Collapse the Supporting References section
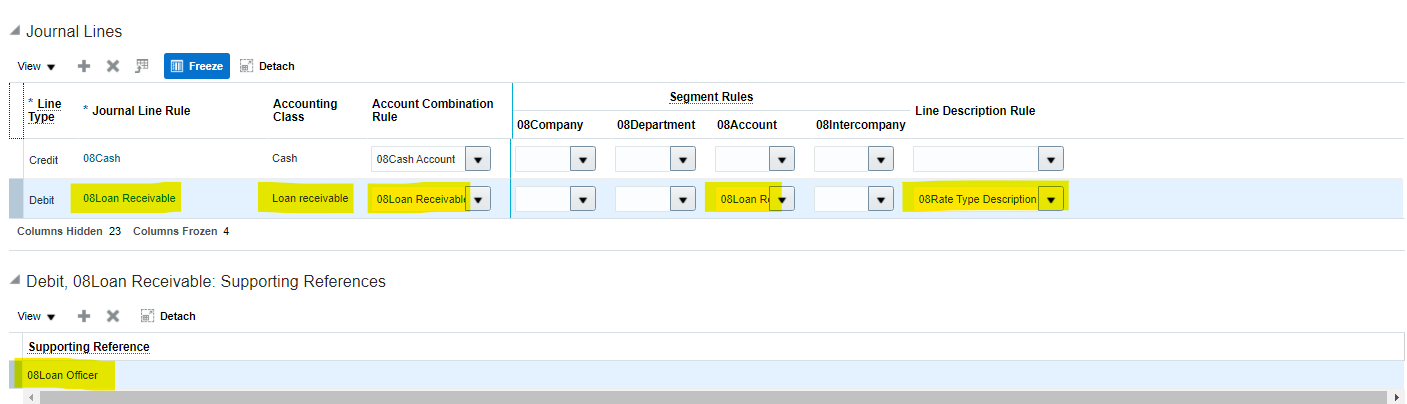The height and width of the screenshot is (404, 1407). tap(14, 282)
